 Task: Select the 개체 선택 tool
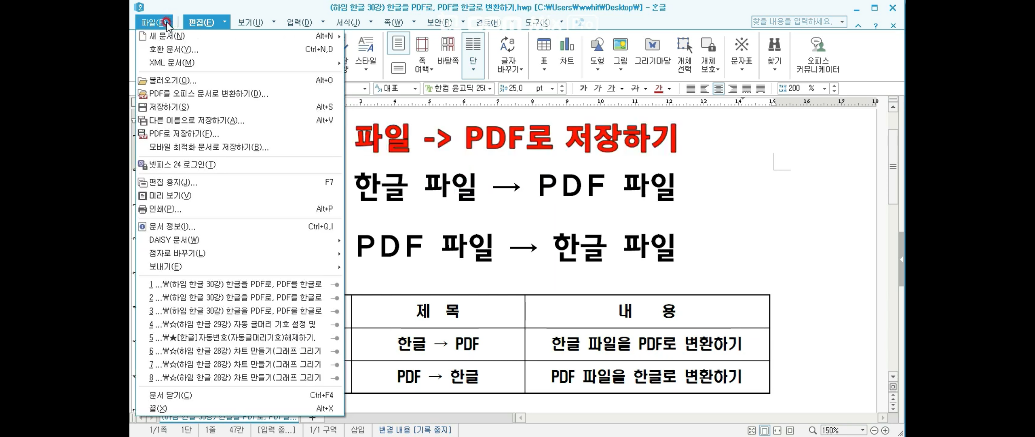(684, 50)
